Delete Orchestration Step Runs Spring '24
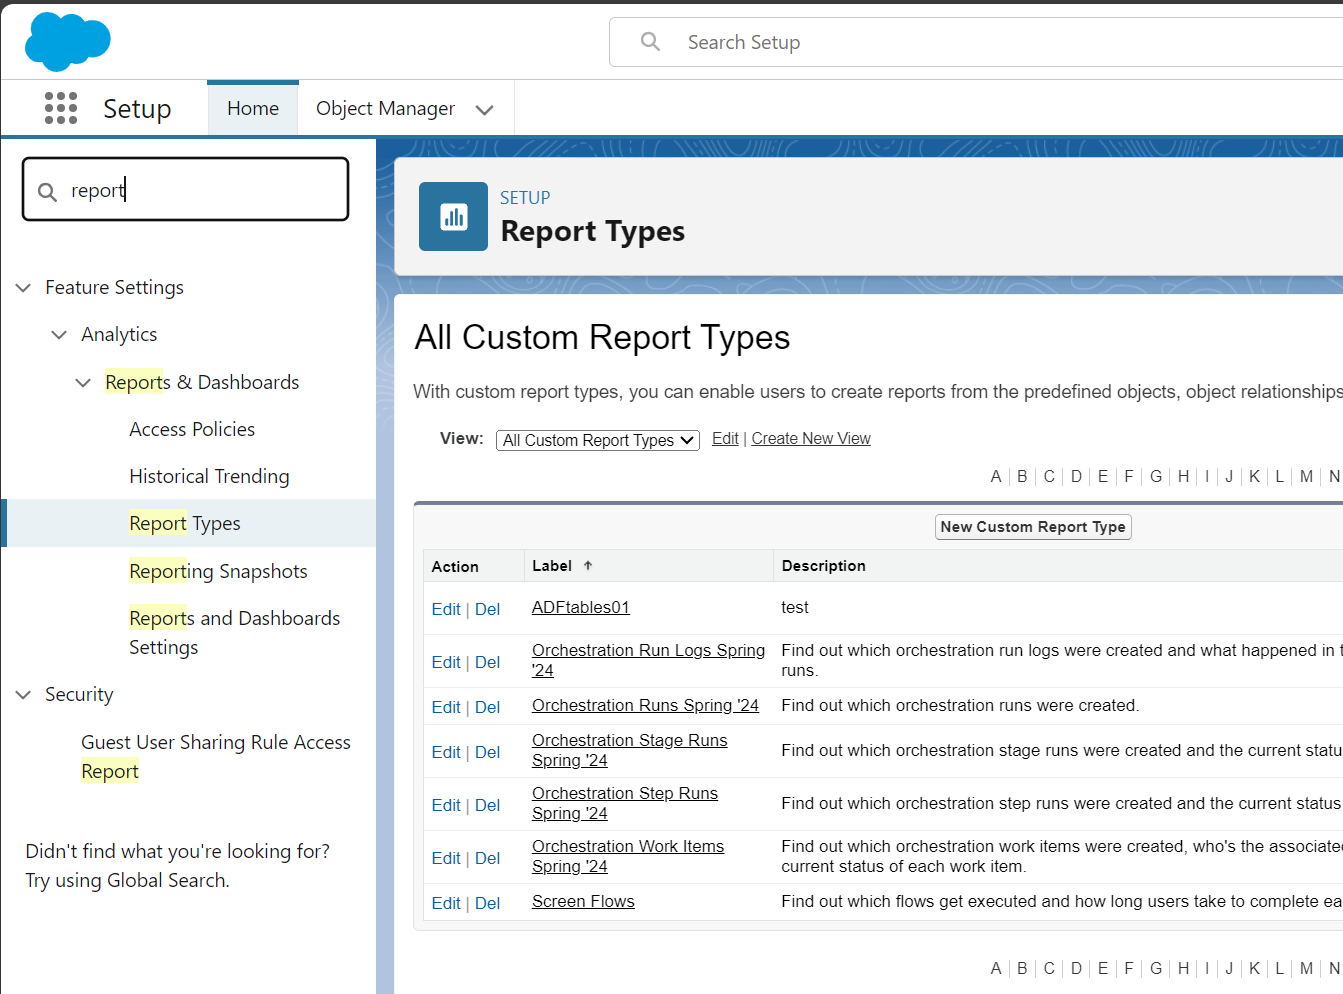1343x994 pixels. [x=487, y=805]
